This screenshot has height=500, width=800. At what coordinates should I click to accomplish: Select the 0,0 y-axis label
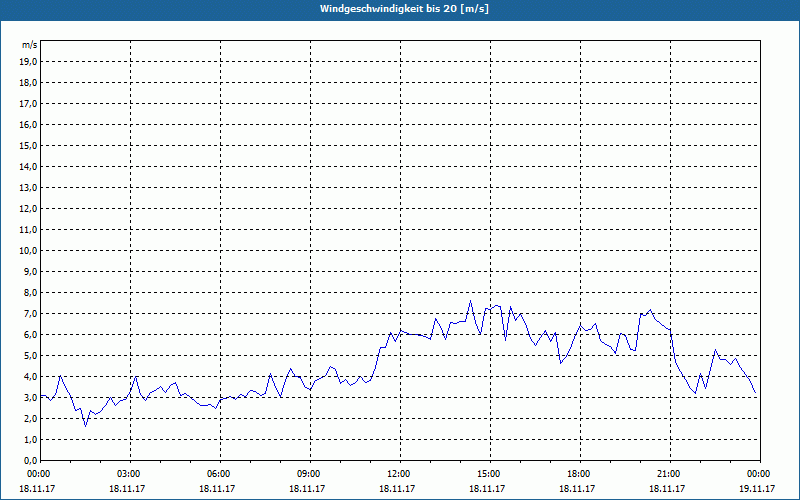31,460
